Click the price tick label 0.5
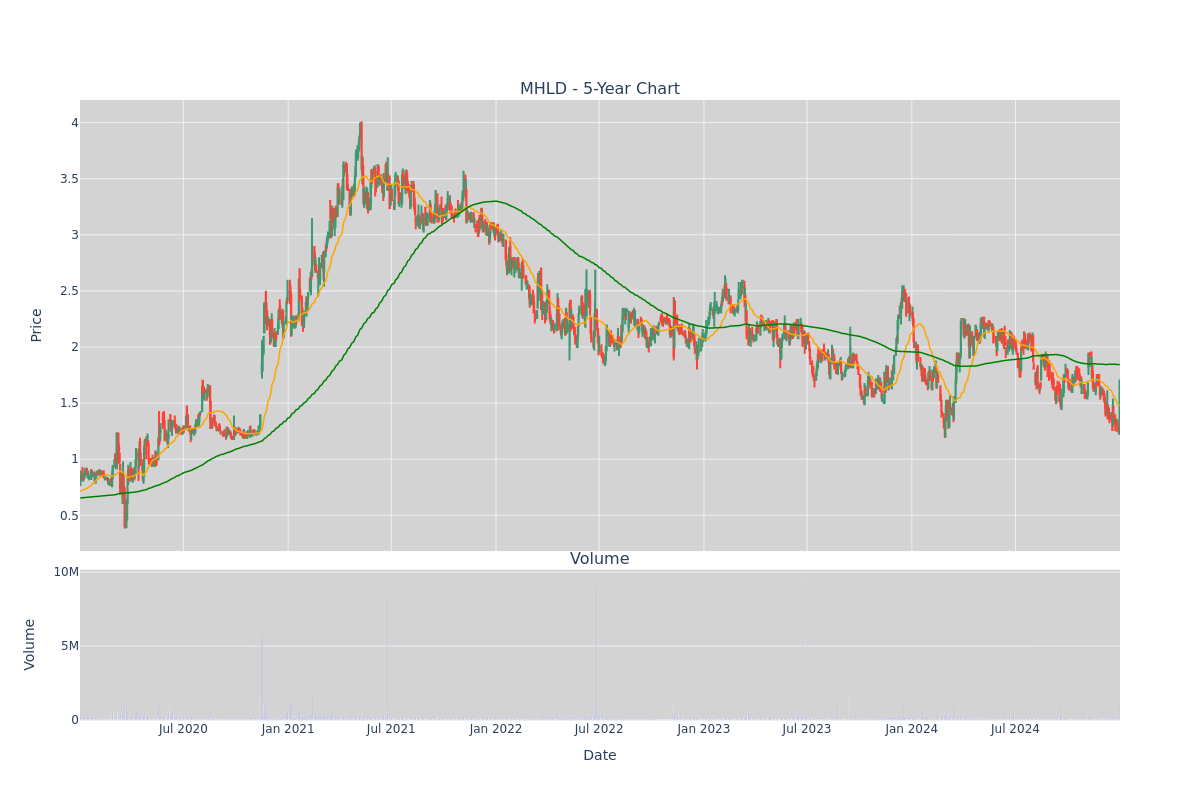 68,515
